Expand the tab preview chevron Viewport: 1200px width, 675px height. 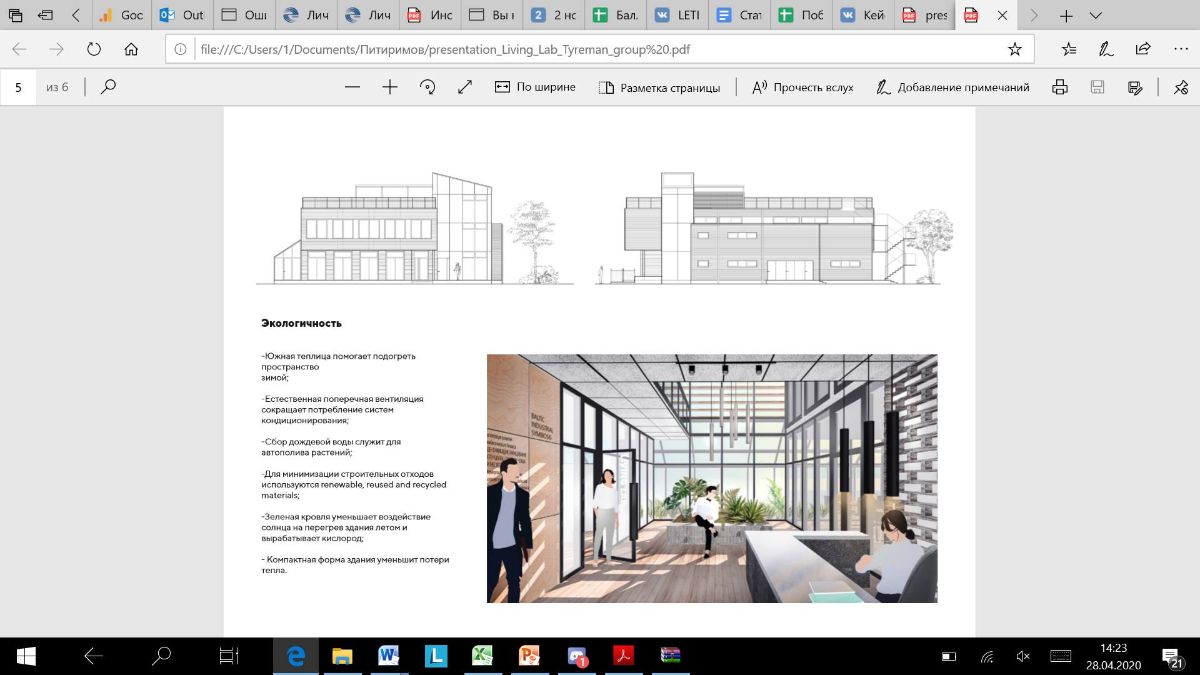click(1096, 16)
